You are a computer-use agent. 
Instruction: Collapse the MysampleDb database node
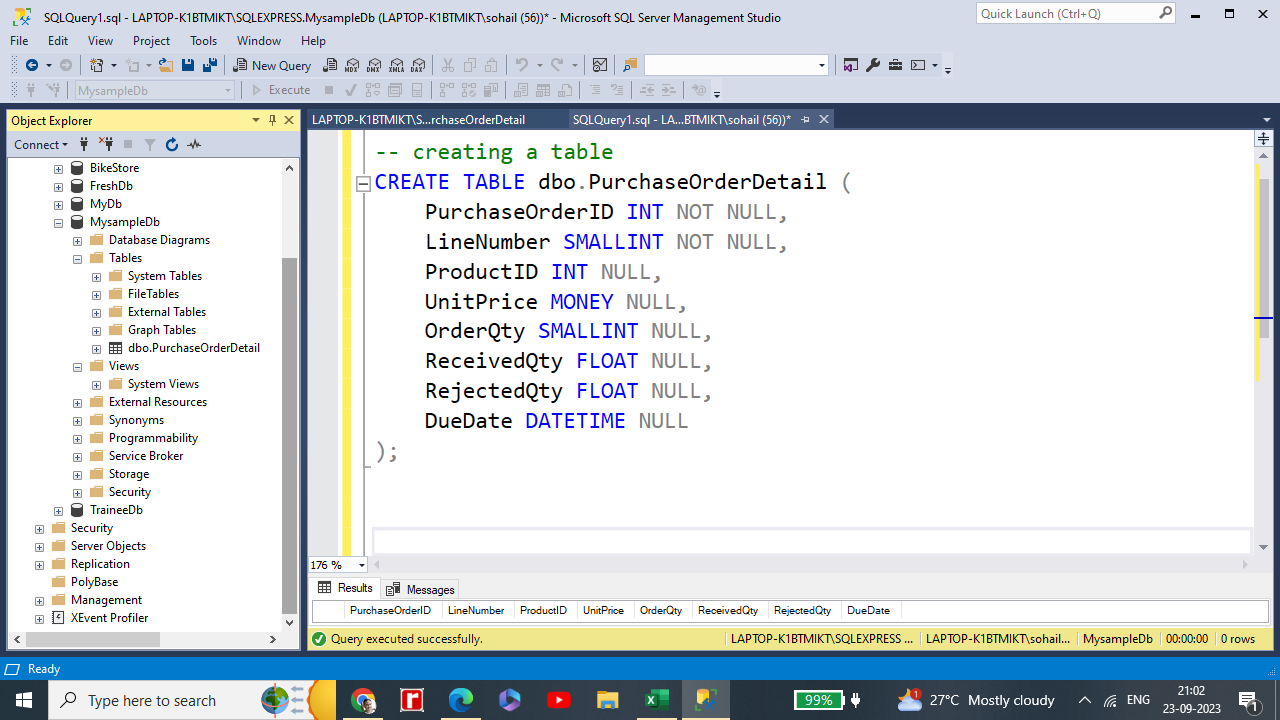(58, 222)
